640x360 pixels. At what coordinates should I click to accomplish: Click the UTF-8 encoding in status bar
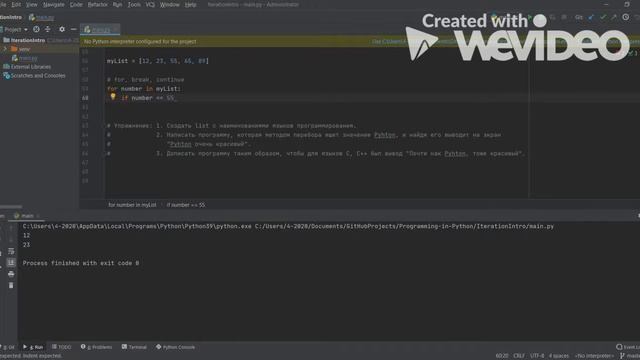[537, 356]
